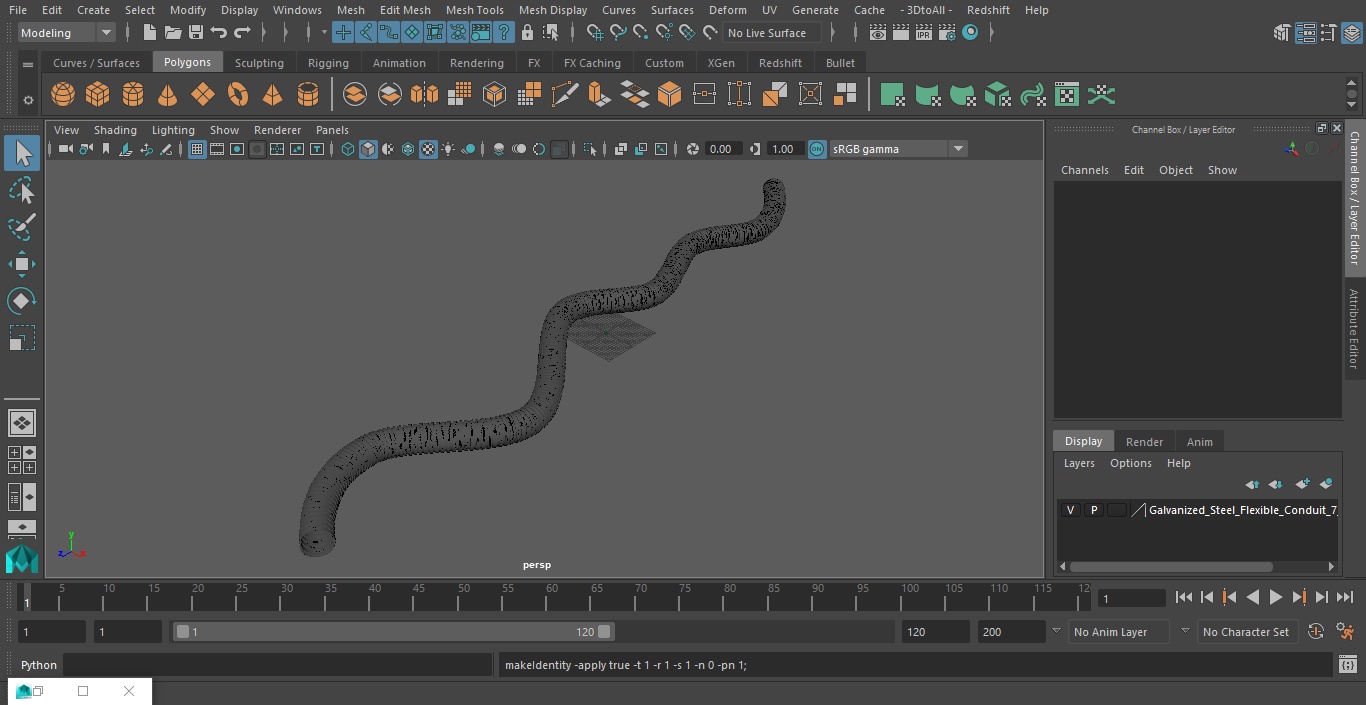The height and width of the screenshot is (705, 1366).
Task: Create a polygon torus from the shelf
Action: [x=237, y=95]
